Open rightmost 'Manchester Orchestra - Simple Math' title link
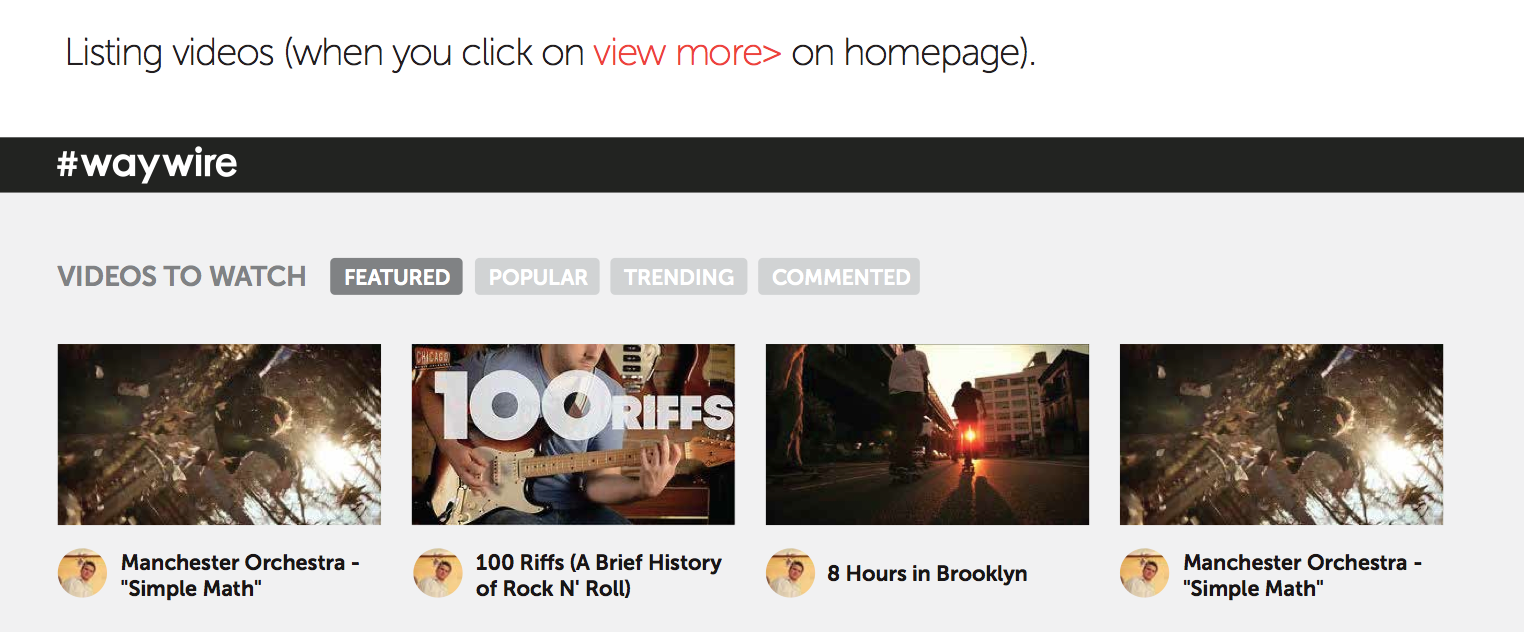The width and height of the screenshot is (1524, 632). point(1302,575)
